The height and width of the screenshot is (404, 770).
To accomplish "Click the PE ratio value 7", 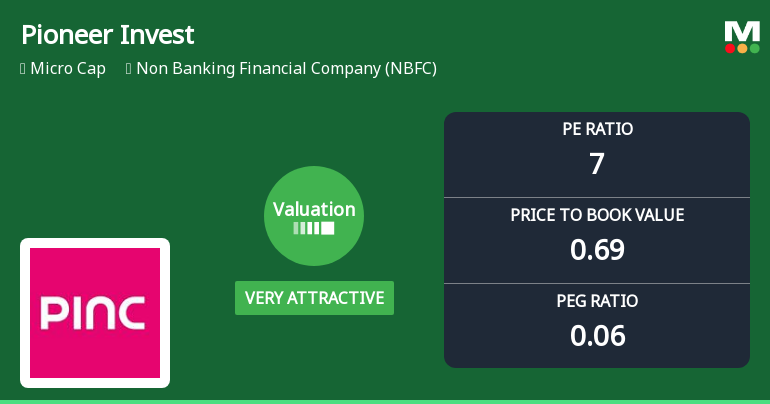I will 597,163.
